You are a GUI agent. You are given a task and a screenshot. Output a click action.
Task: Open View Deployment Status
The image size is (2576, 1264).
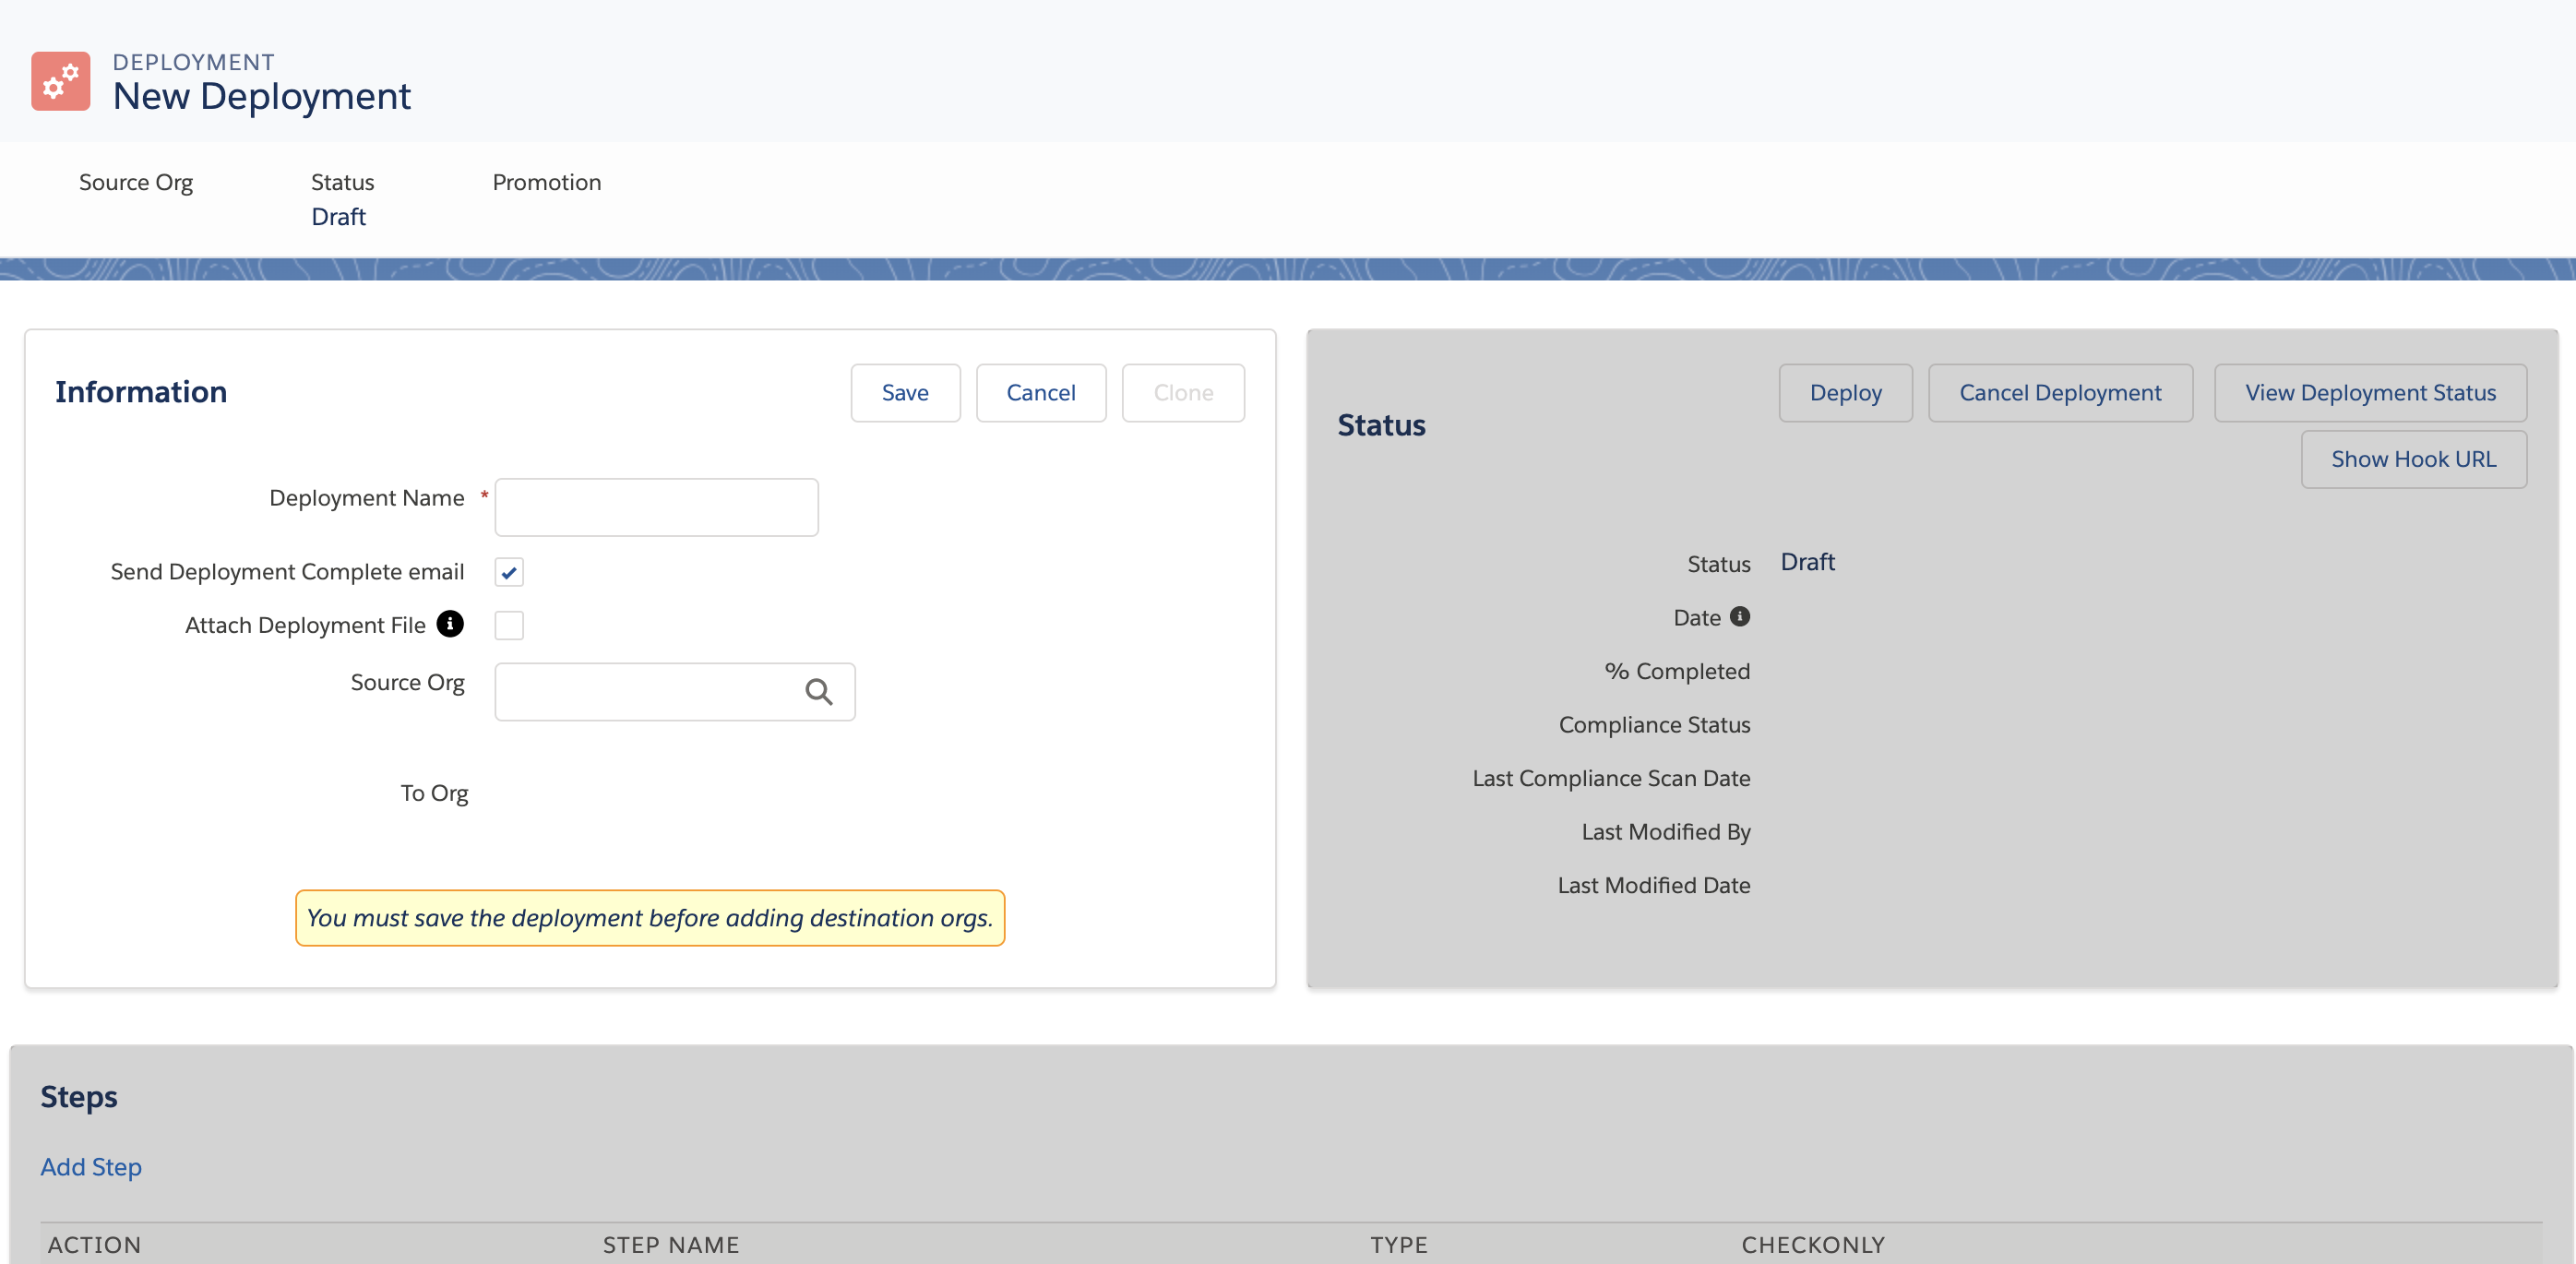2370,393
